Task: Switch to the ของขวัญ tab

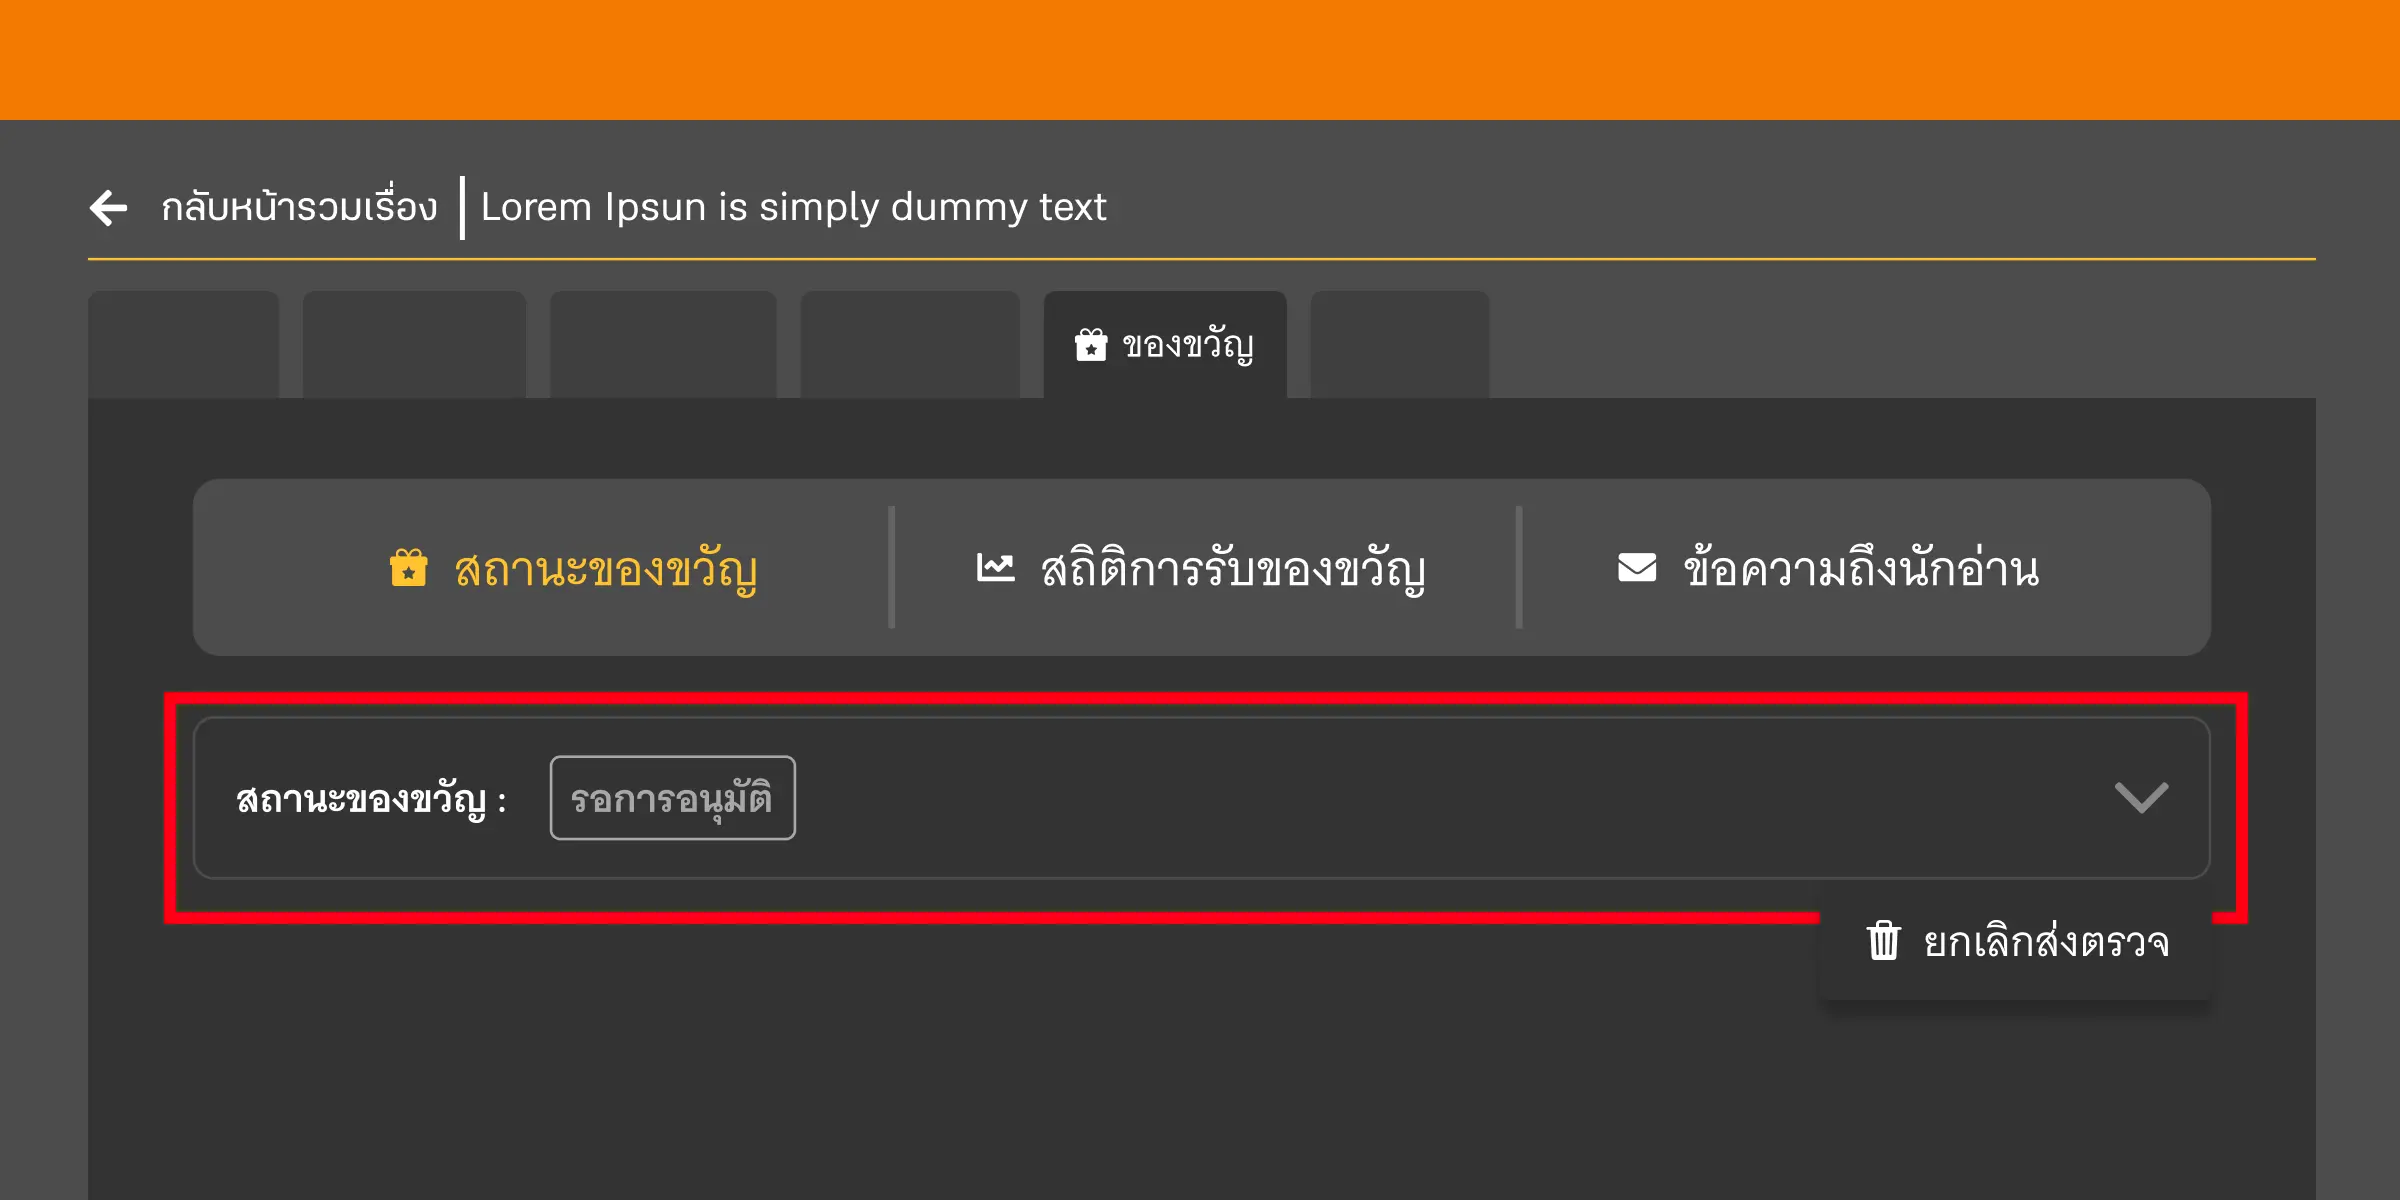Action: click(x=1164, y=343)
